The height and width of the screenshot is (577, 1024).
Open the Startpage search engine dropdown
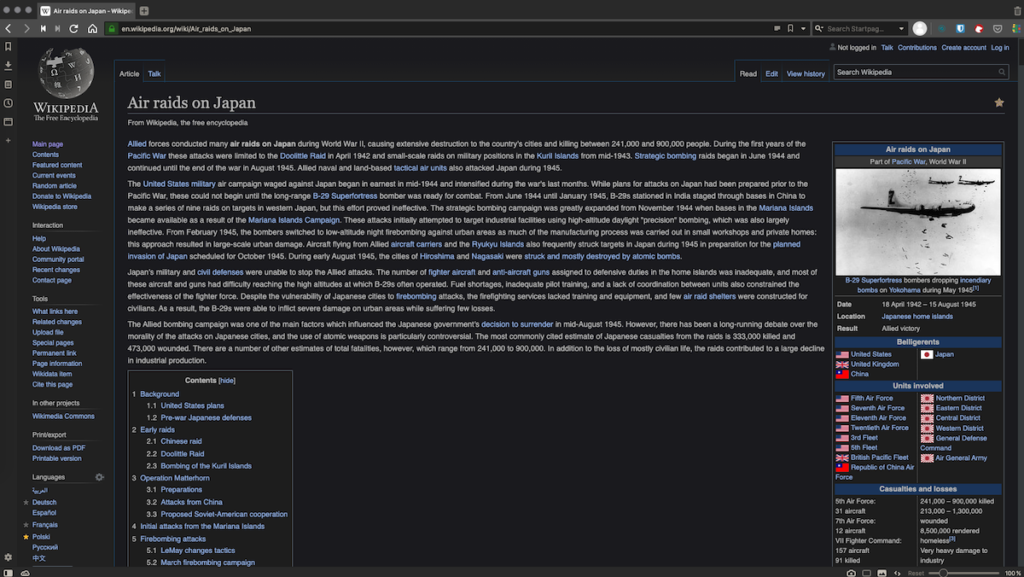[819, 29]
